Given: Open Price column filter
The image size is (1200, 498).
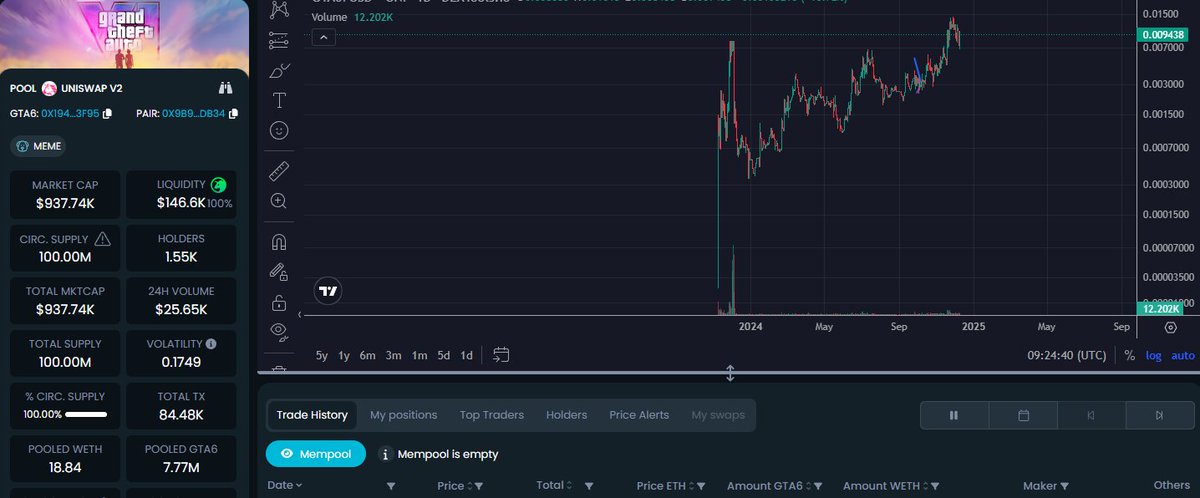Looking at the screenshot, I should click(x=481, y=486).
